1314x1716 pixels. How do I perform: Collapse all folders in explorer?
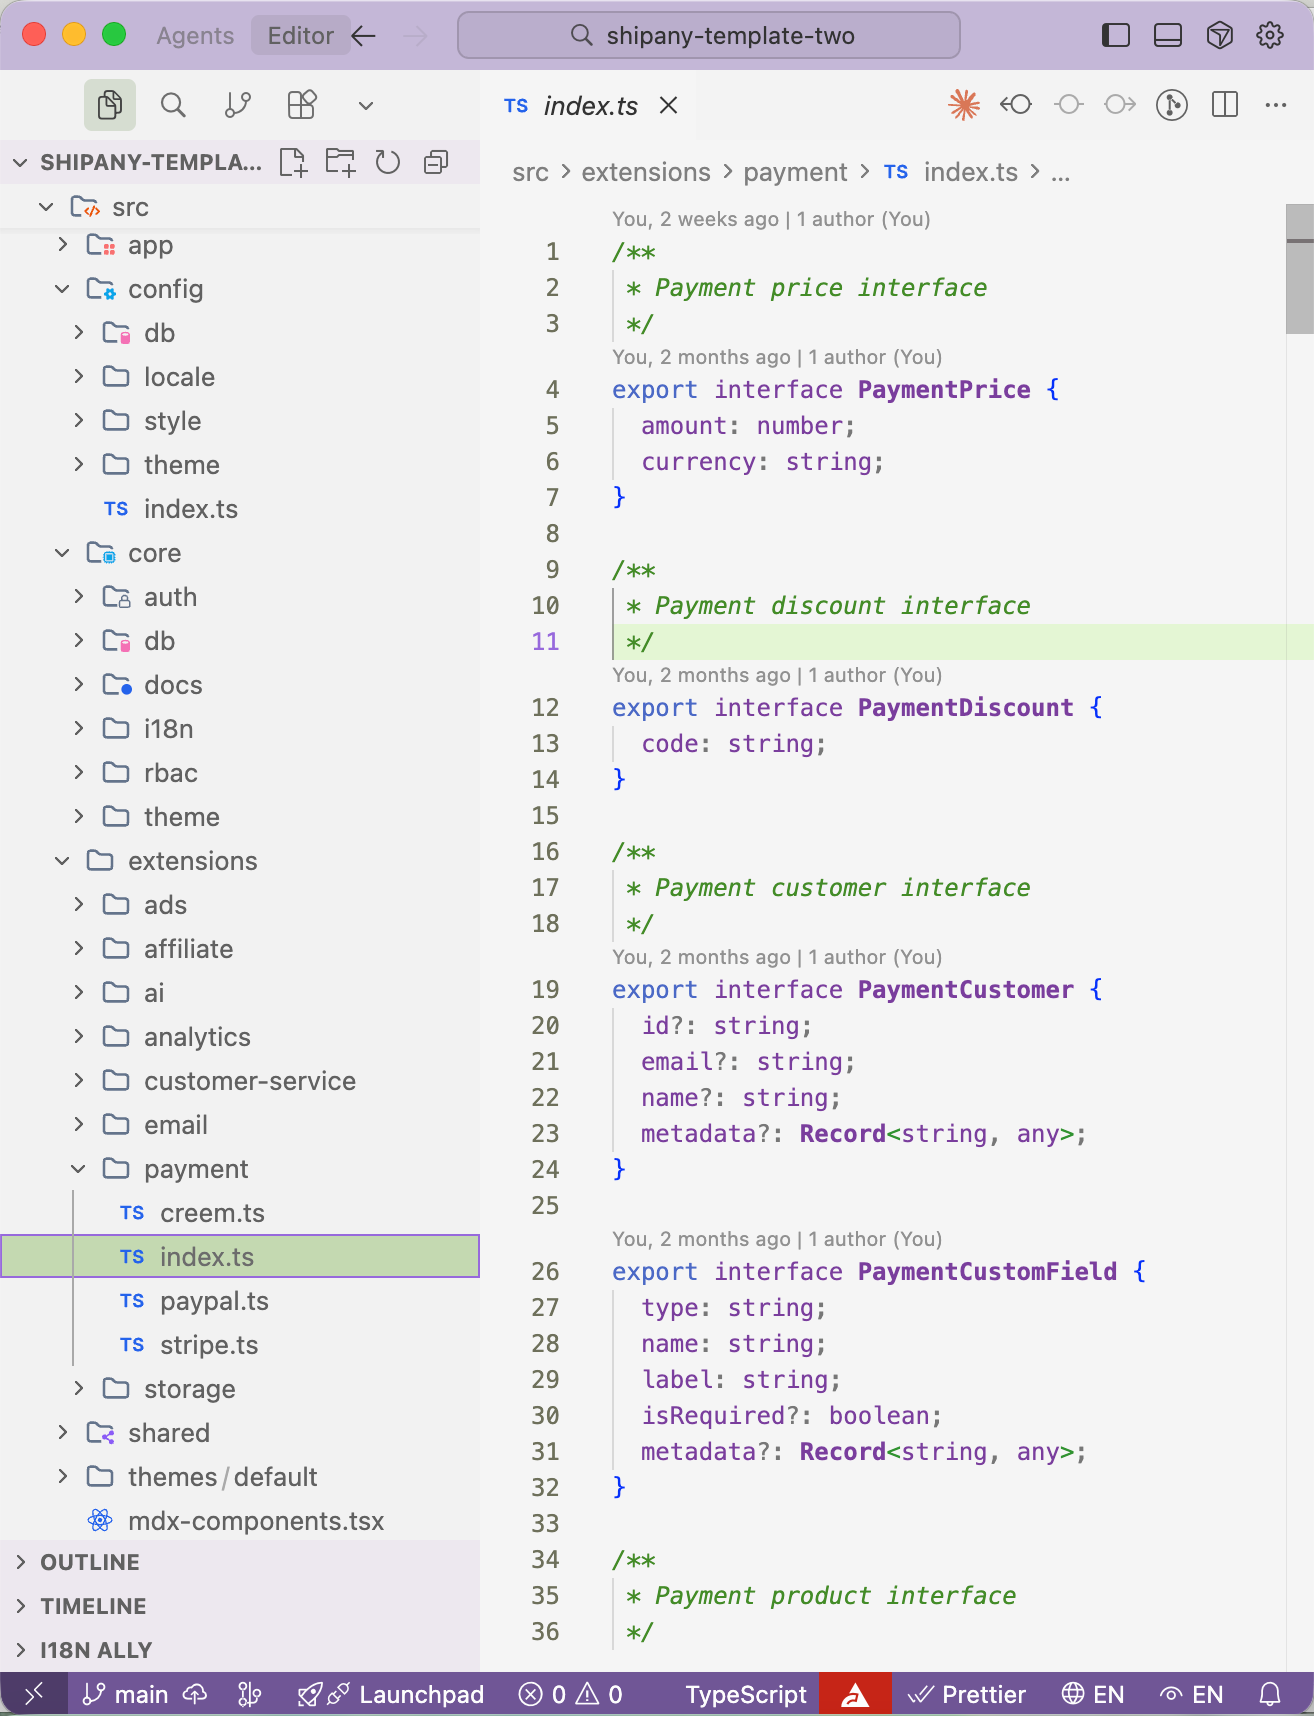click(x=436, y=162)
